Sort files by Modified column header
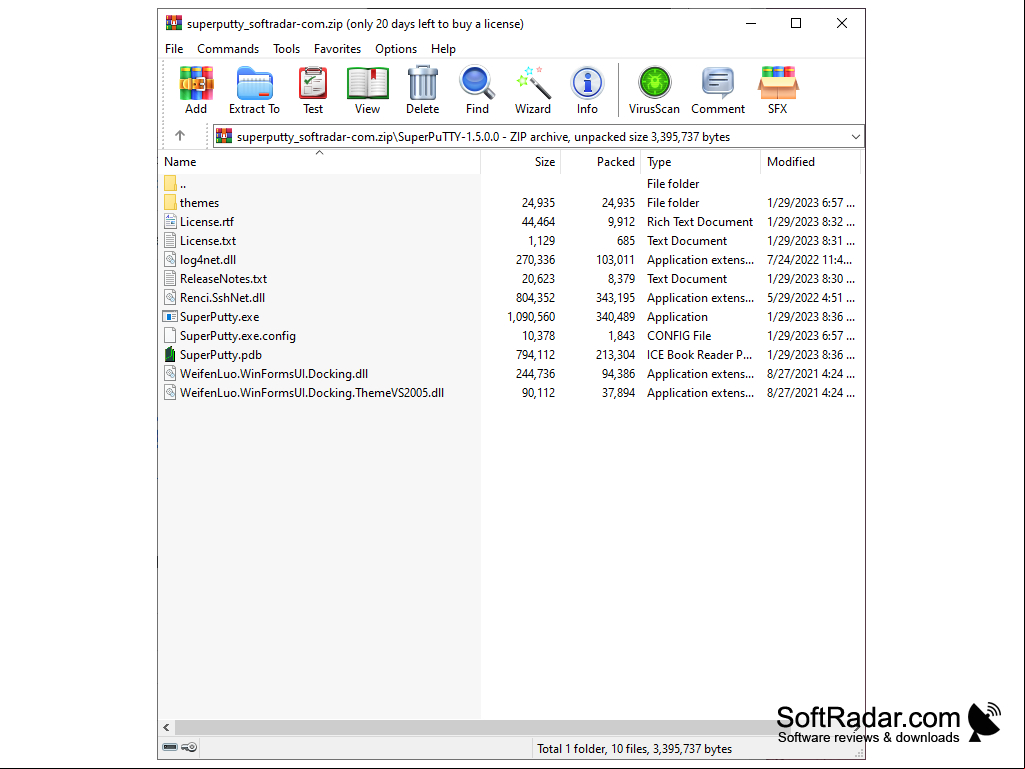Screen dimensions: 1025x769 [811, 162]
